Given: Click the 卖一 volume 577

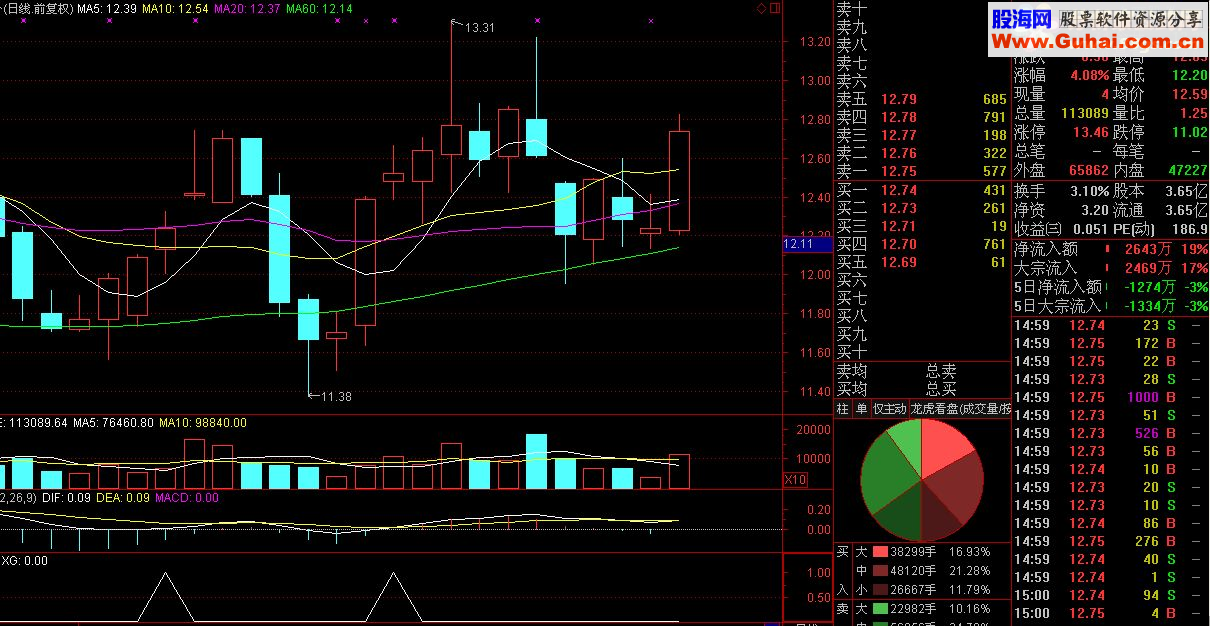Looking at the screenshot, I should tap(994, 171).
